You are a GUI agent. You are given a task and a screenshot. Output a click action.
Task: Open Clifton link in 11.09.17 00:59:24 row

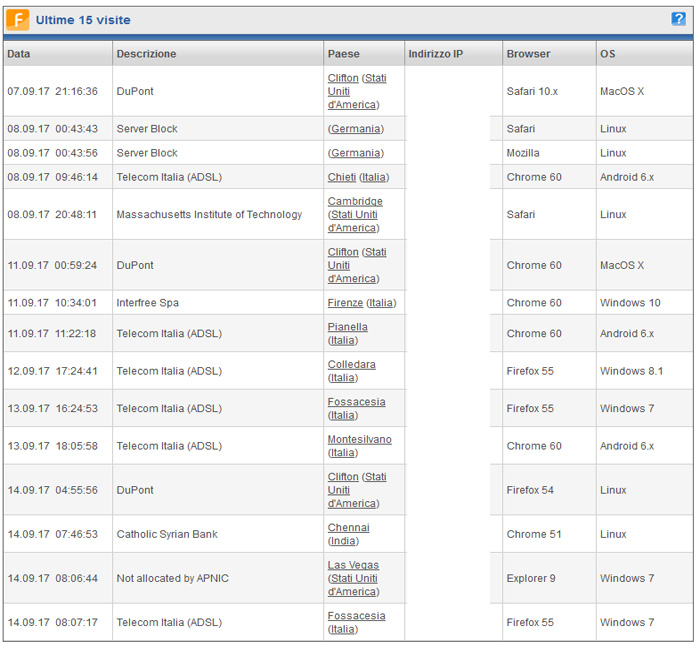coord(343,252)
